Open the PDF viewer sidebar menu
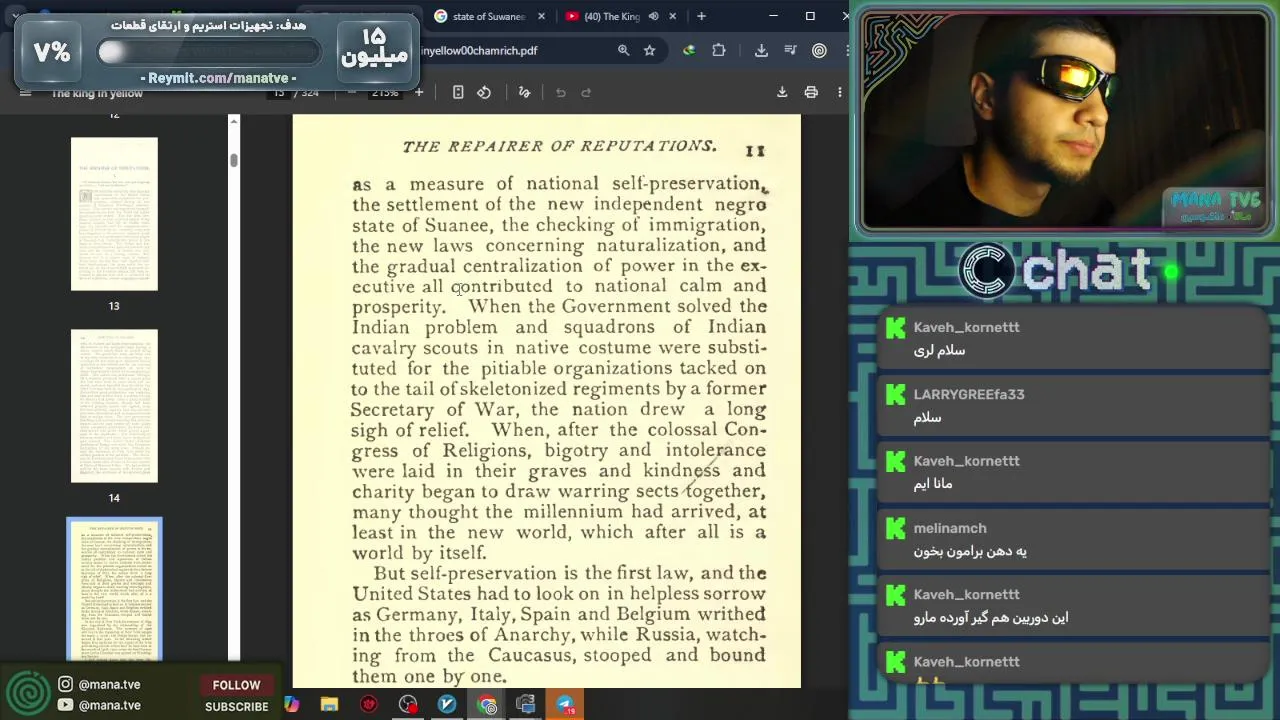The height and width of the screenshot is (720, 1280). (26, 93)
